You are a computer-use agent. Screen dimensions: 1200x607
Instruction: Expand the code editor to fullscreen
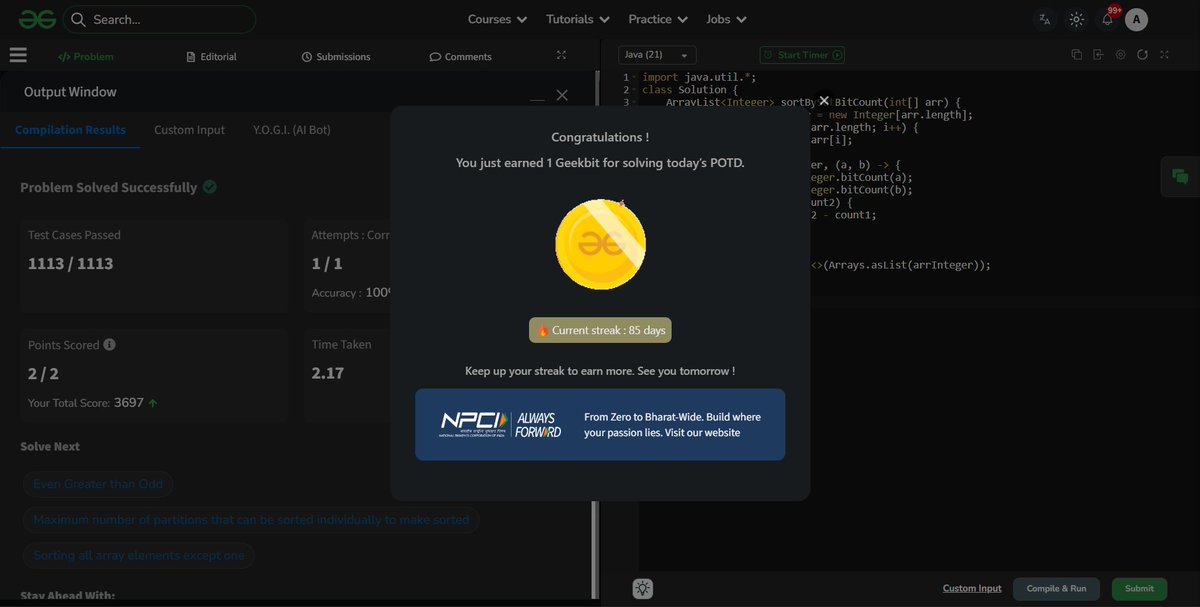coord(1164,55)
